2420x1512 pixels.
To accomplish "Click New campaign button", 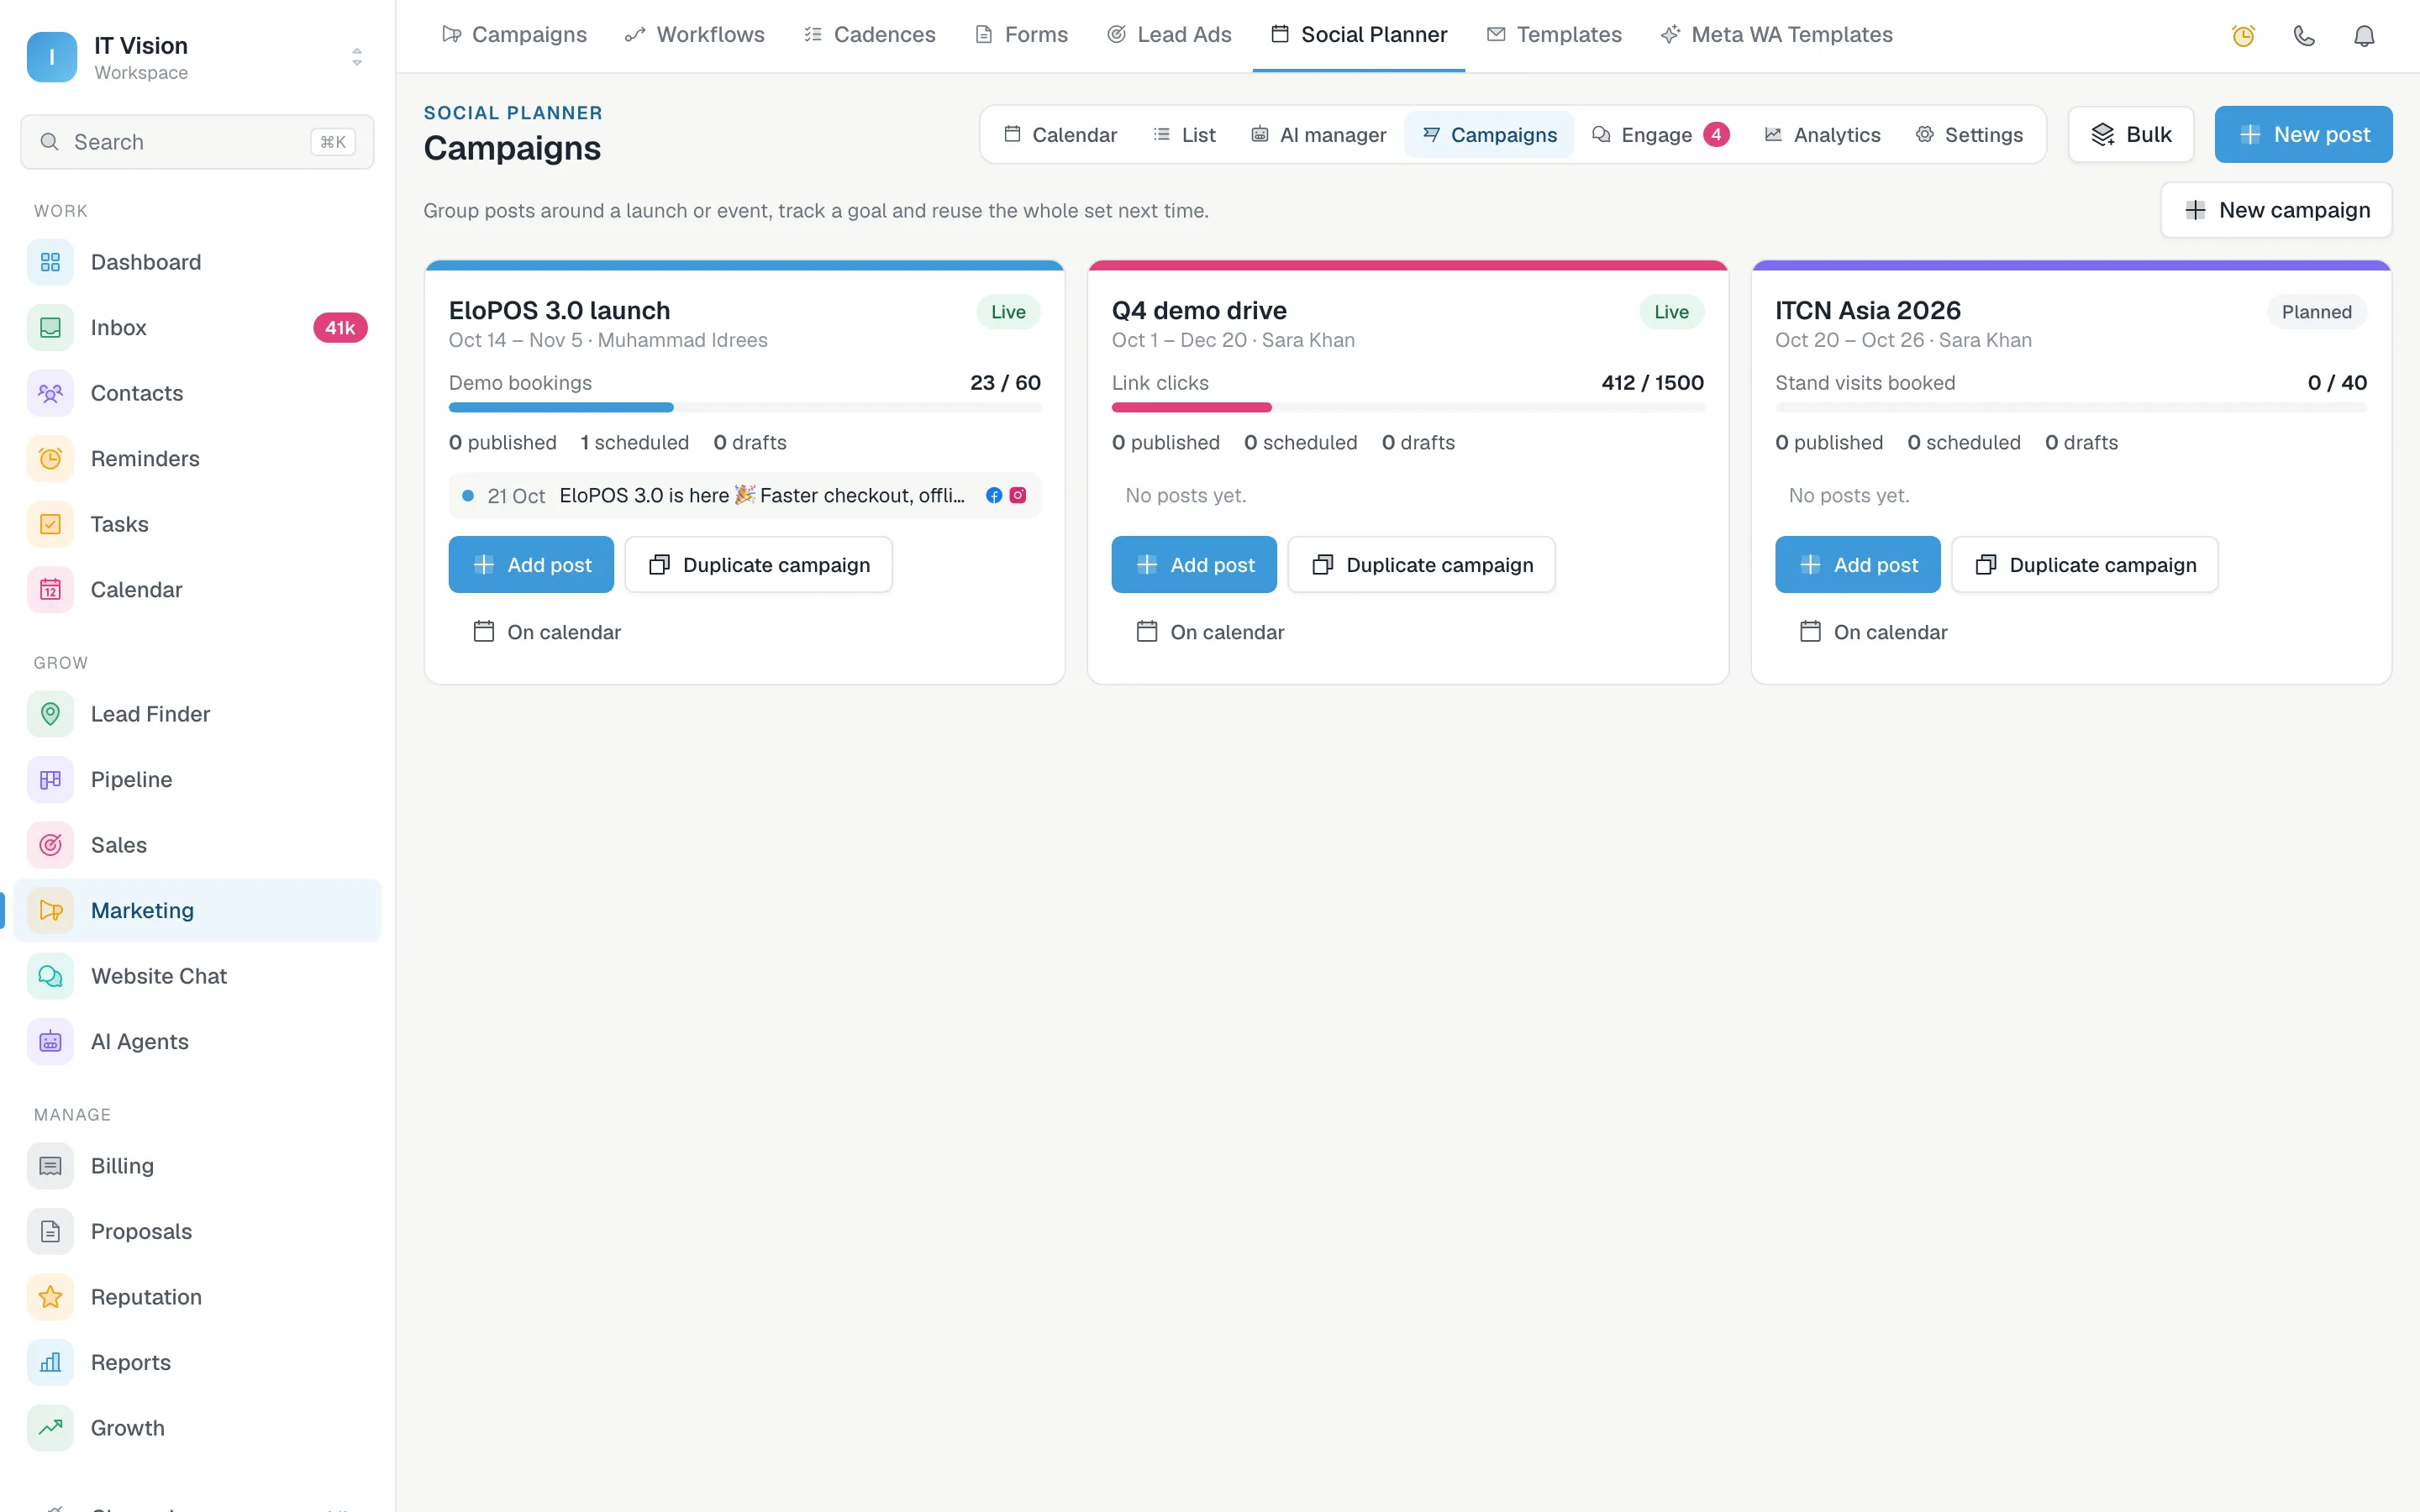I will pos(2276,210).
